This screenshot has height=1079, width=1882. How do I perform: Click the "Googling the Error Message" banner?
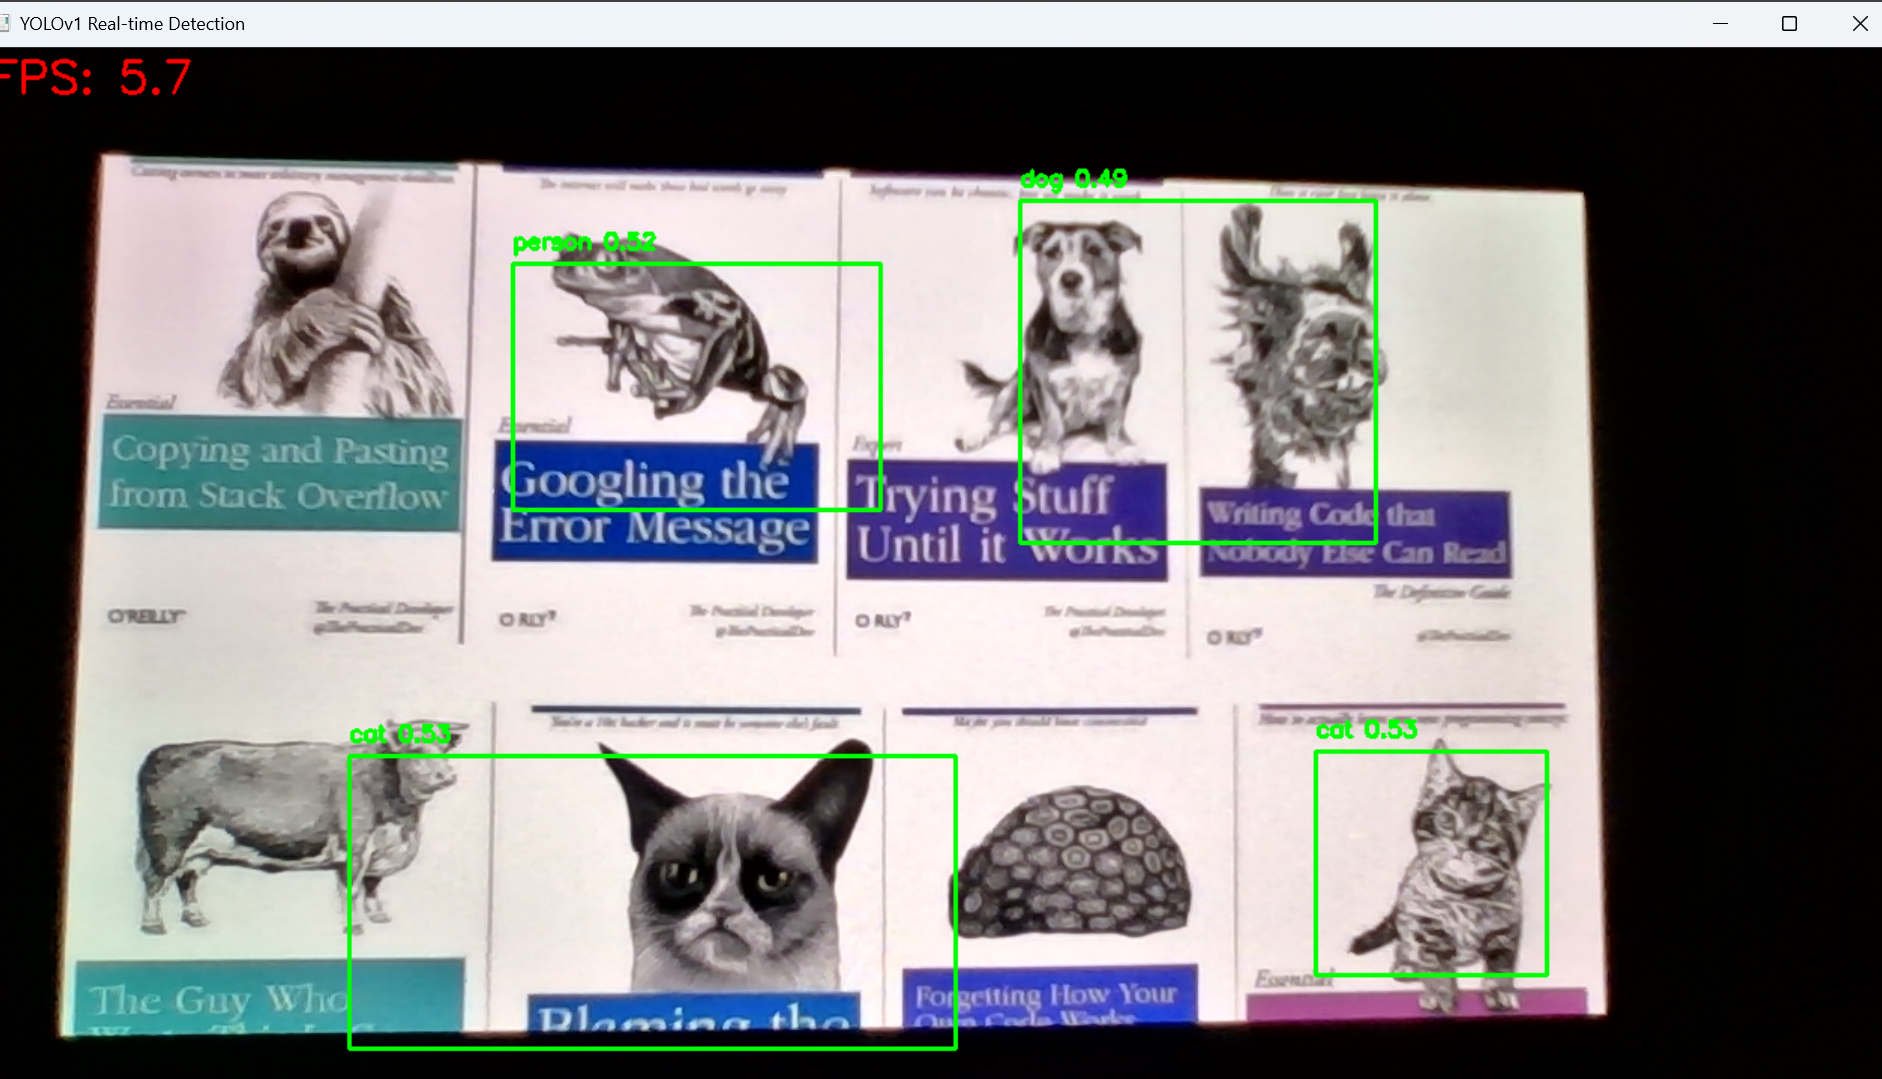(655, 503)
